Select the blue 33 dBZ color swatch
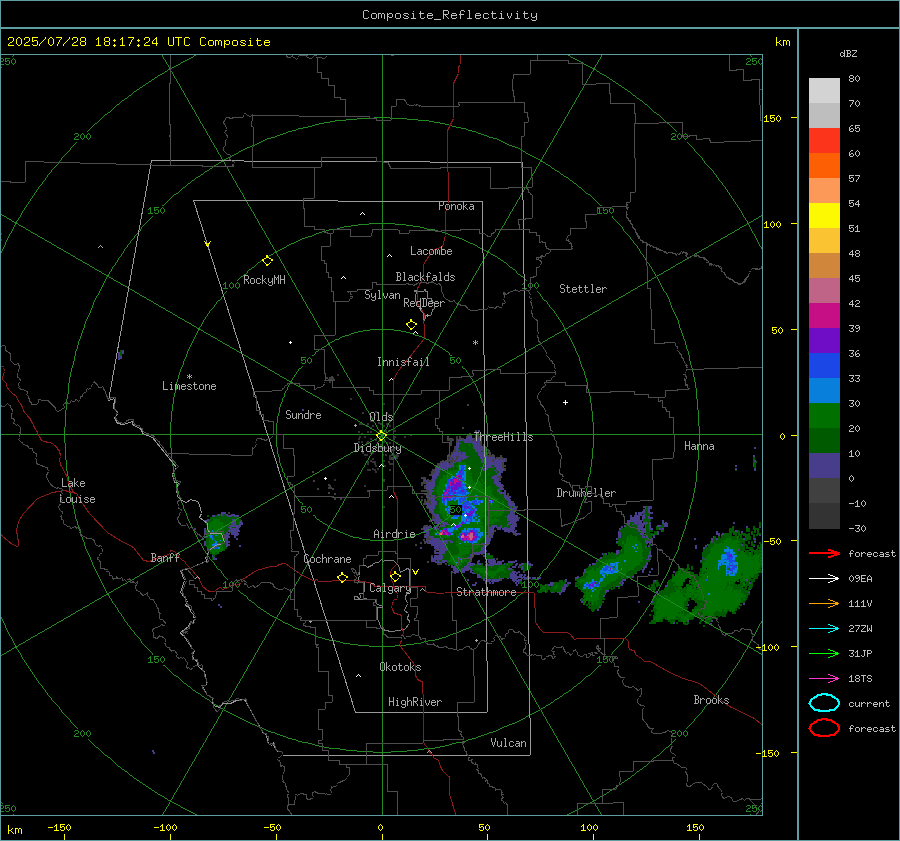 tap(824, 366)
